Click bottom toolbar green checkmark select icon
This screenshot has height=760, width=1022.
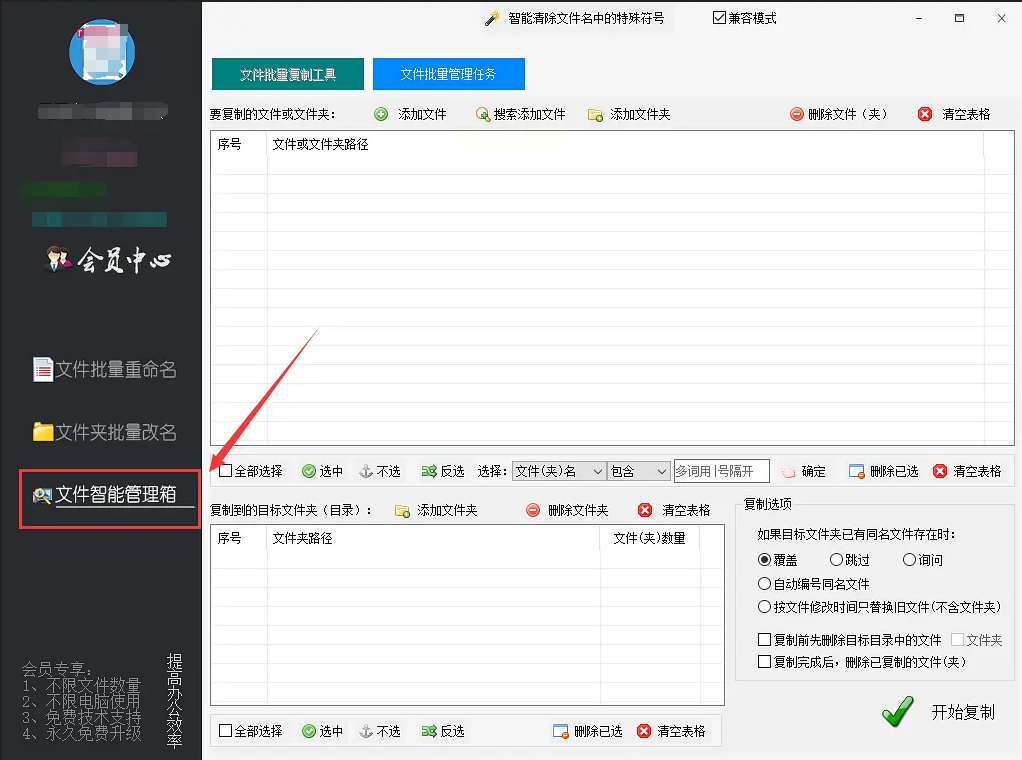[x=309, y=731]
